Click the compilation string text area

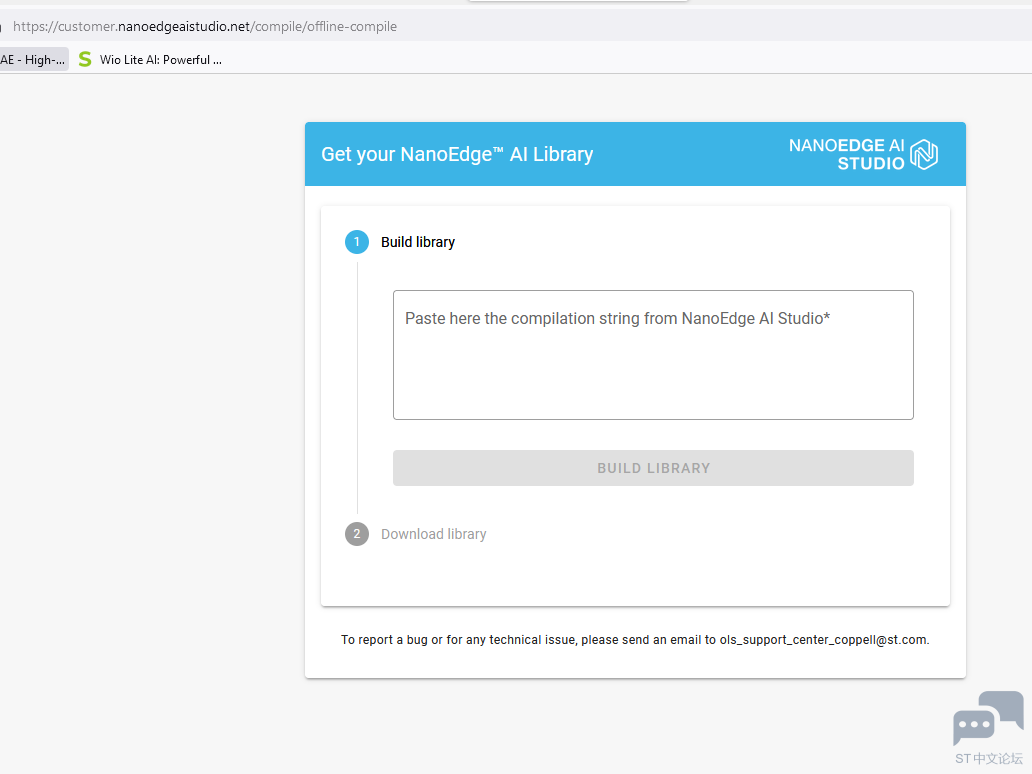point(653,355)
